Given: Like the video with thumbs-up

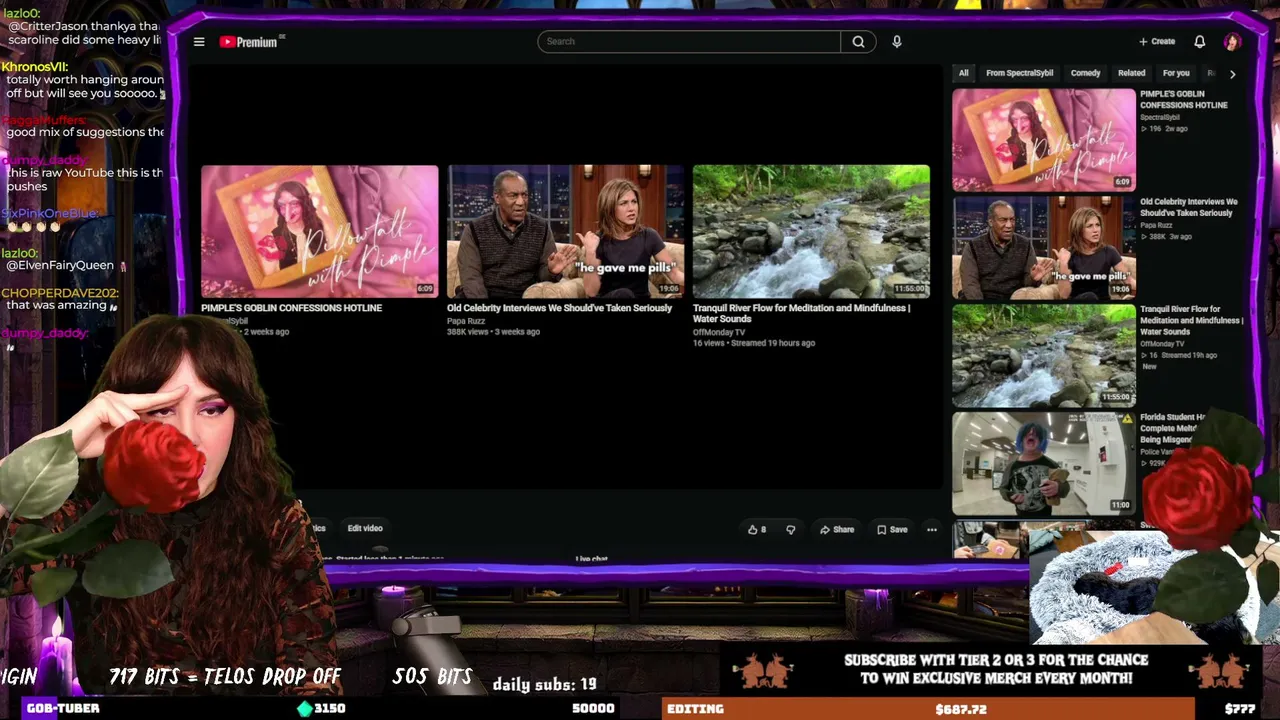Looking at the screenshot, I should (757, 529).
